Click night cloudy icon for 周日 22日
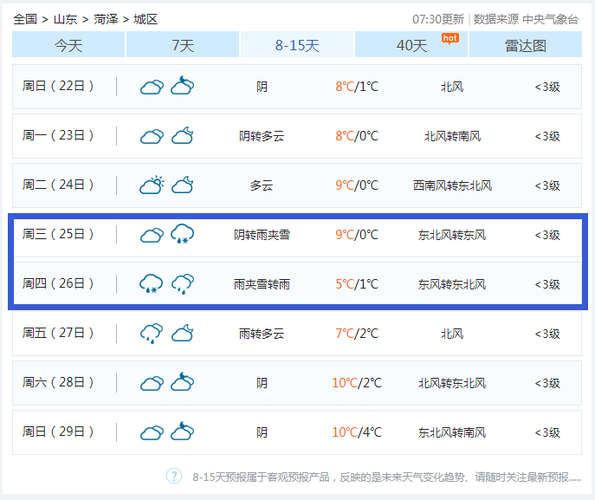The height and width of the screenshot is (500, 595). click(182, 86)
